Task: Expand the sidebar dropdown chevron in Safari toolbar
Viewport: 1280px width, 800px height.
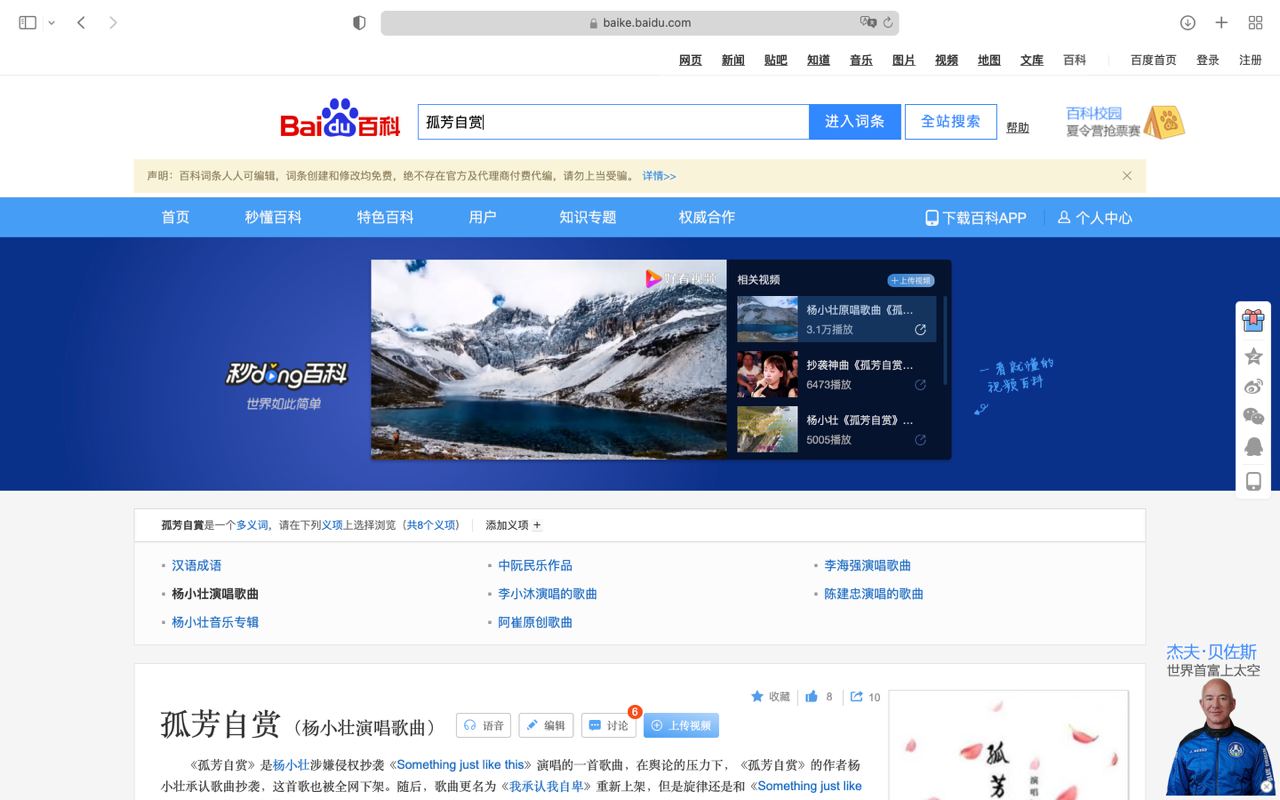Action: pyautogui.click(x=51, y=22)
